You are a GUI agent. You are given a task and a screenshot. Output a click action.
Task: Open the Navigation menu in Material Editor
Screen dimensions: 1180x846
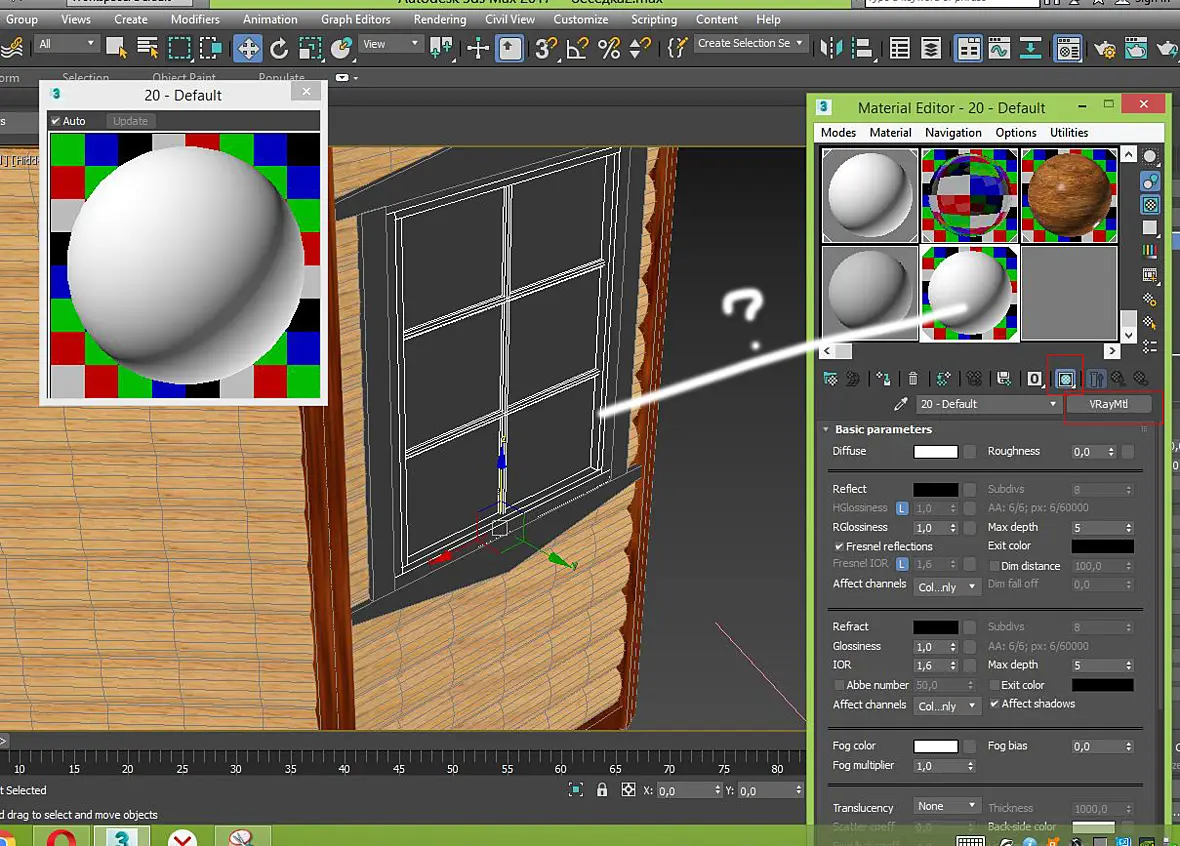[x=953, y=132]
